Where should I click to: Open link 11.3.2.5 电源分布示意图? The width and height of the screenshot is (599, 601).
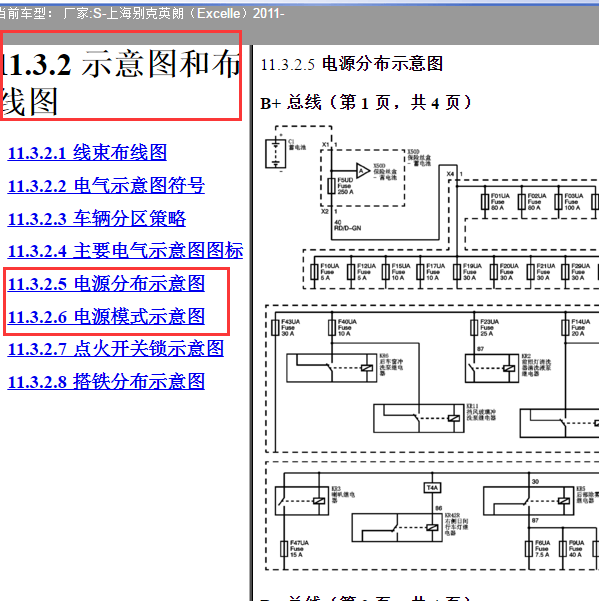[106, 284]
